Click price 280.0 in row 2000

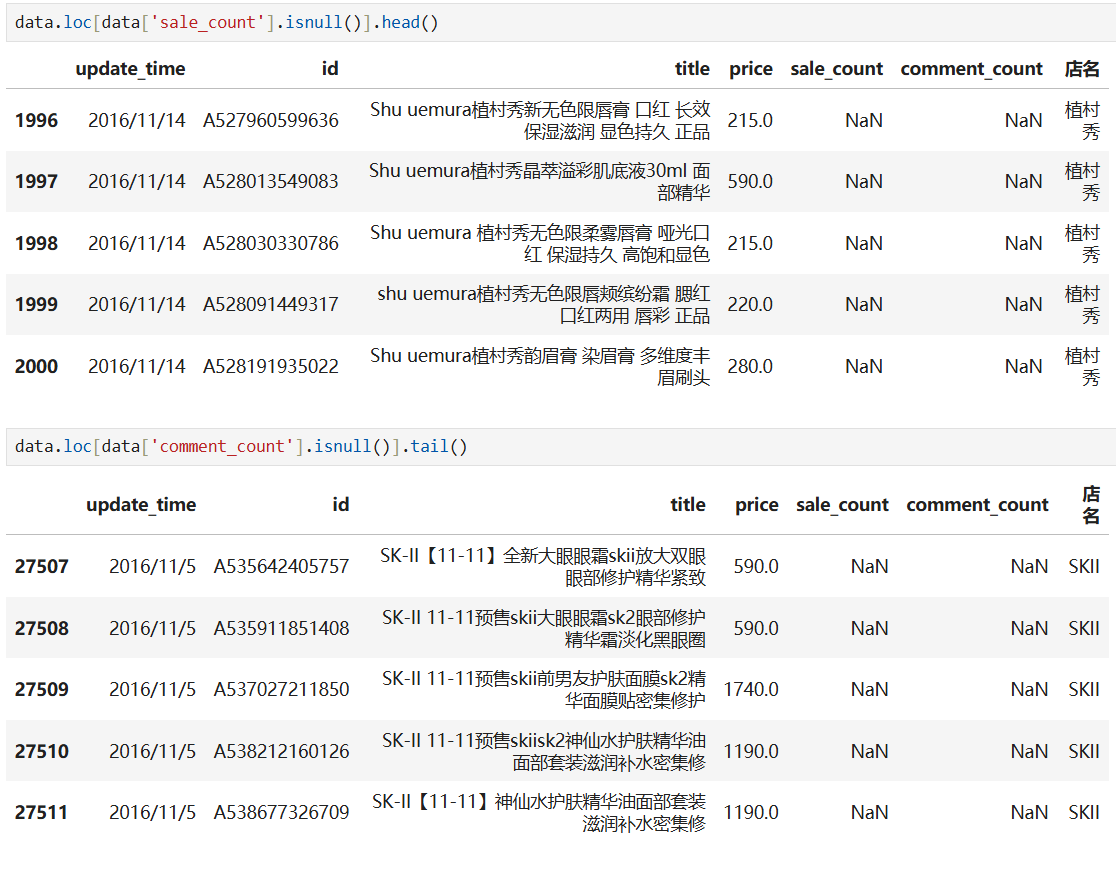(750, 366)
